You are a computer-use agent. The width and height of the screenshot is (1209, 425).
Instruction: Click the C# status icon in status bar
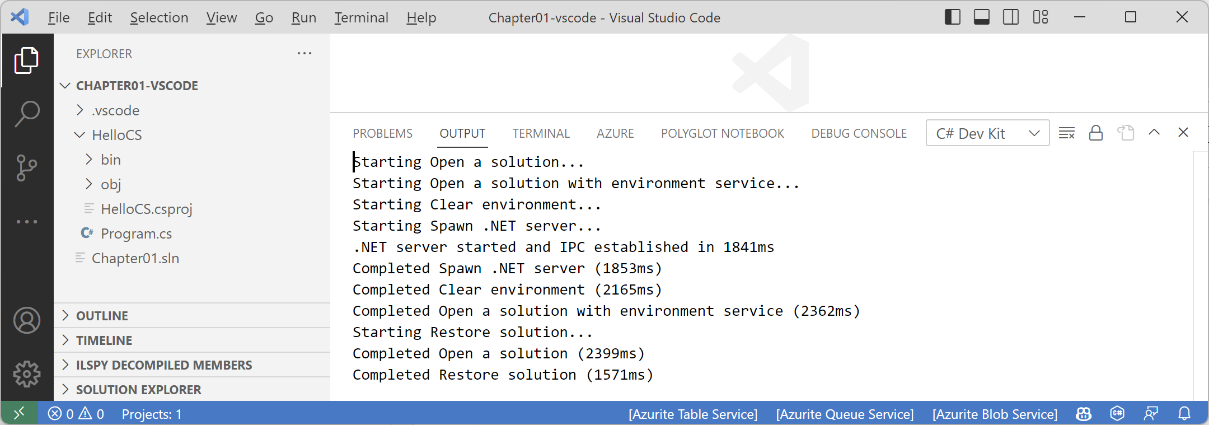point(1117,413)
